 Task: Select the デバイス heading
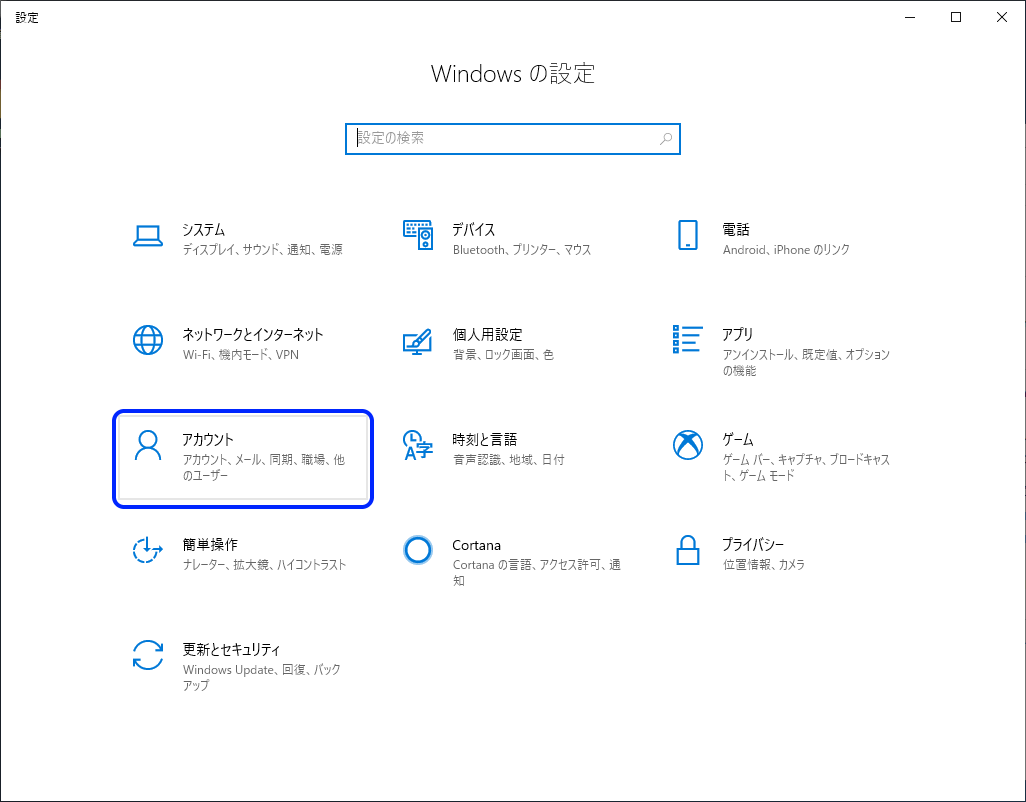(x=474, y=230)
